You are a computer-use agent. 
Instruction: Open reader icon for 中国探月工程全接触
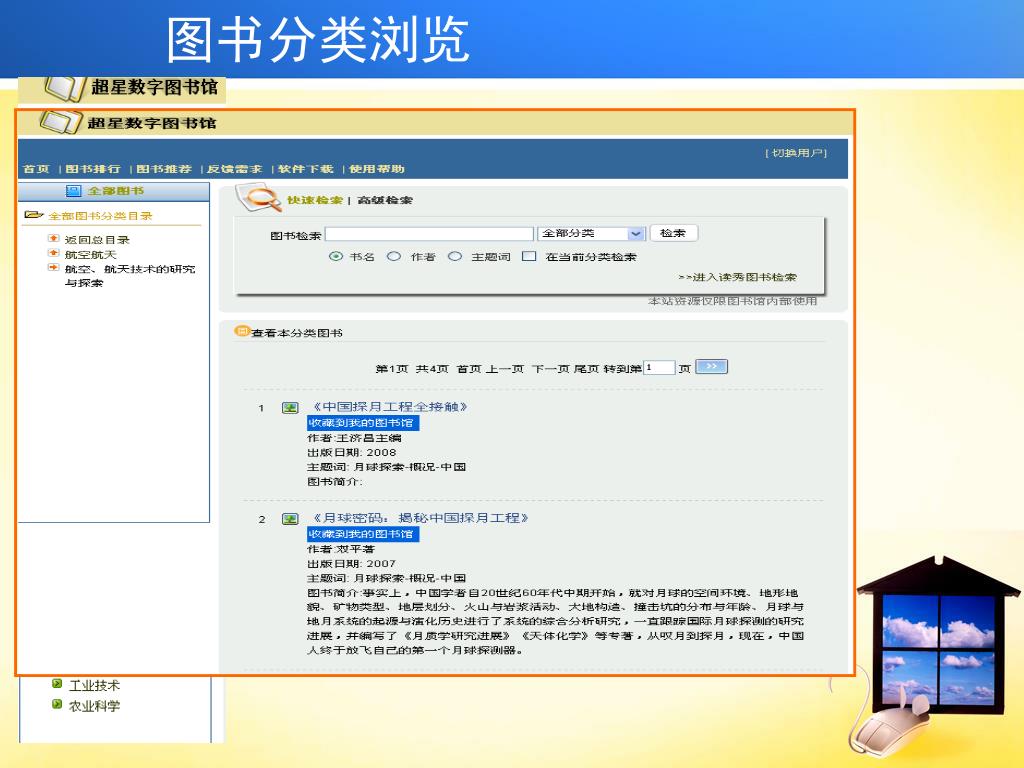click(x=290, y=408)
